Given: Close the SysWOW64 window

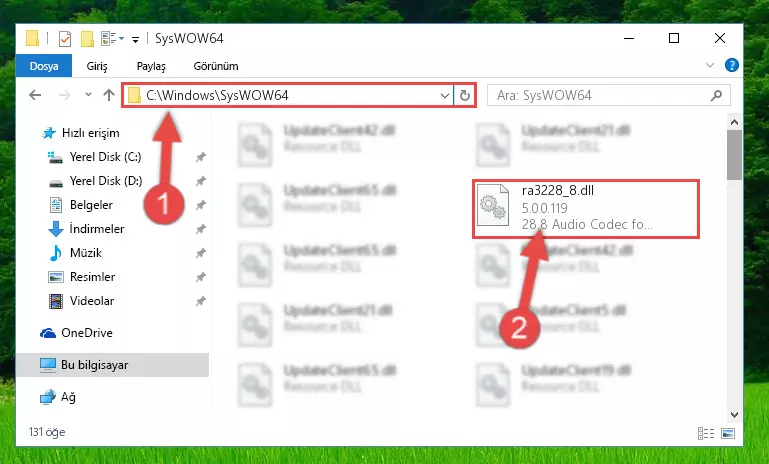Looking at the screenshot, I should click(719, 38).
